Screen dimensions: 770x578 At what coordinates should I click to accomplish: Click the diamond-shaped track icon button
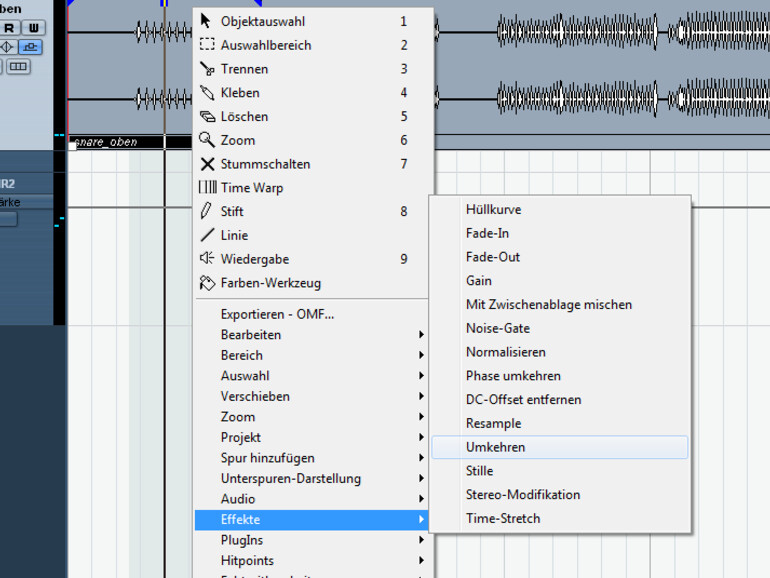(7, 47)
